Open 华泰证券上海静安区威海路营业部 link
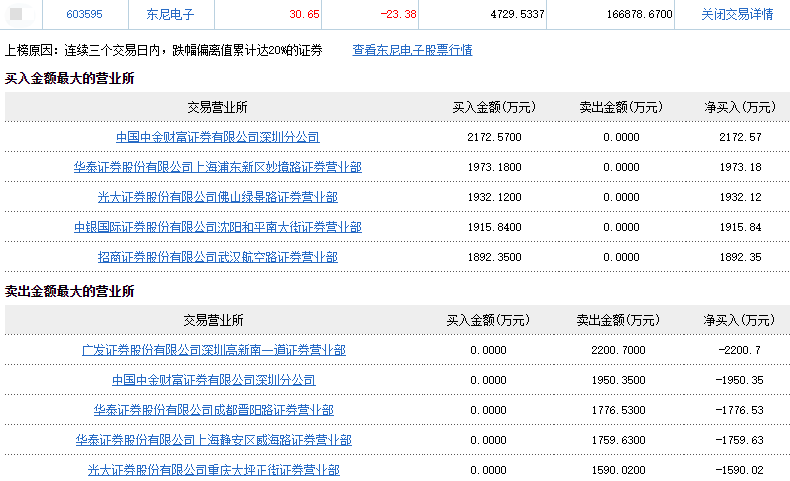 coord(213,440)
